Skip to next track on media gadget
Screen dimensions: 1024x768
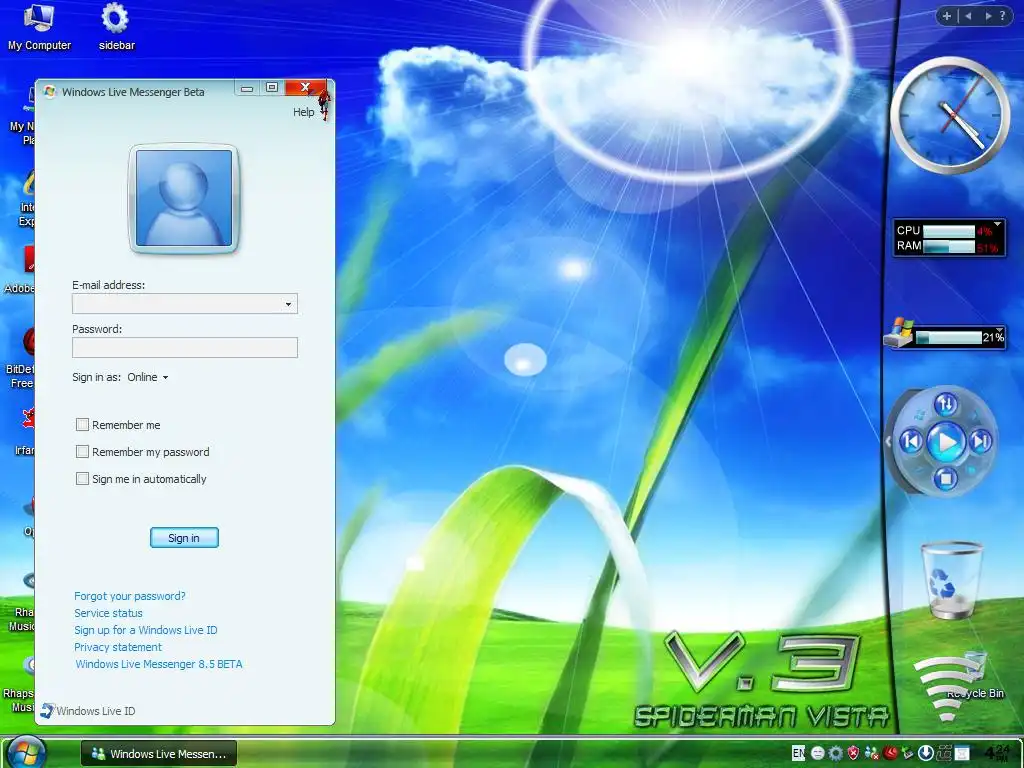[980, 442]
